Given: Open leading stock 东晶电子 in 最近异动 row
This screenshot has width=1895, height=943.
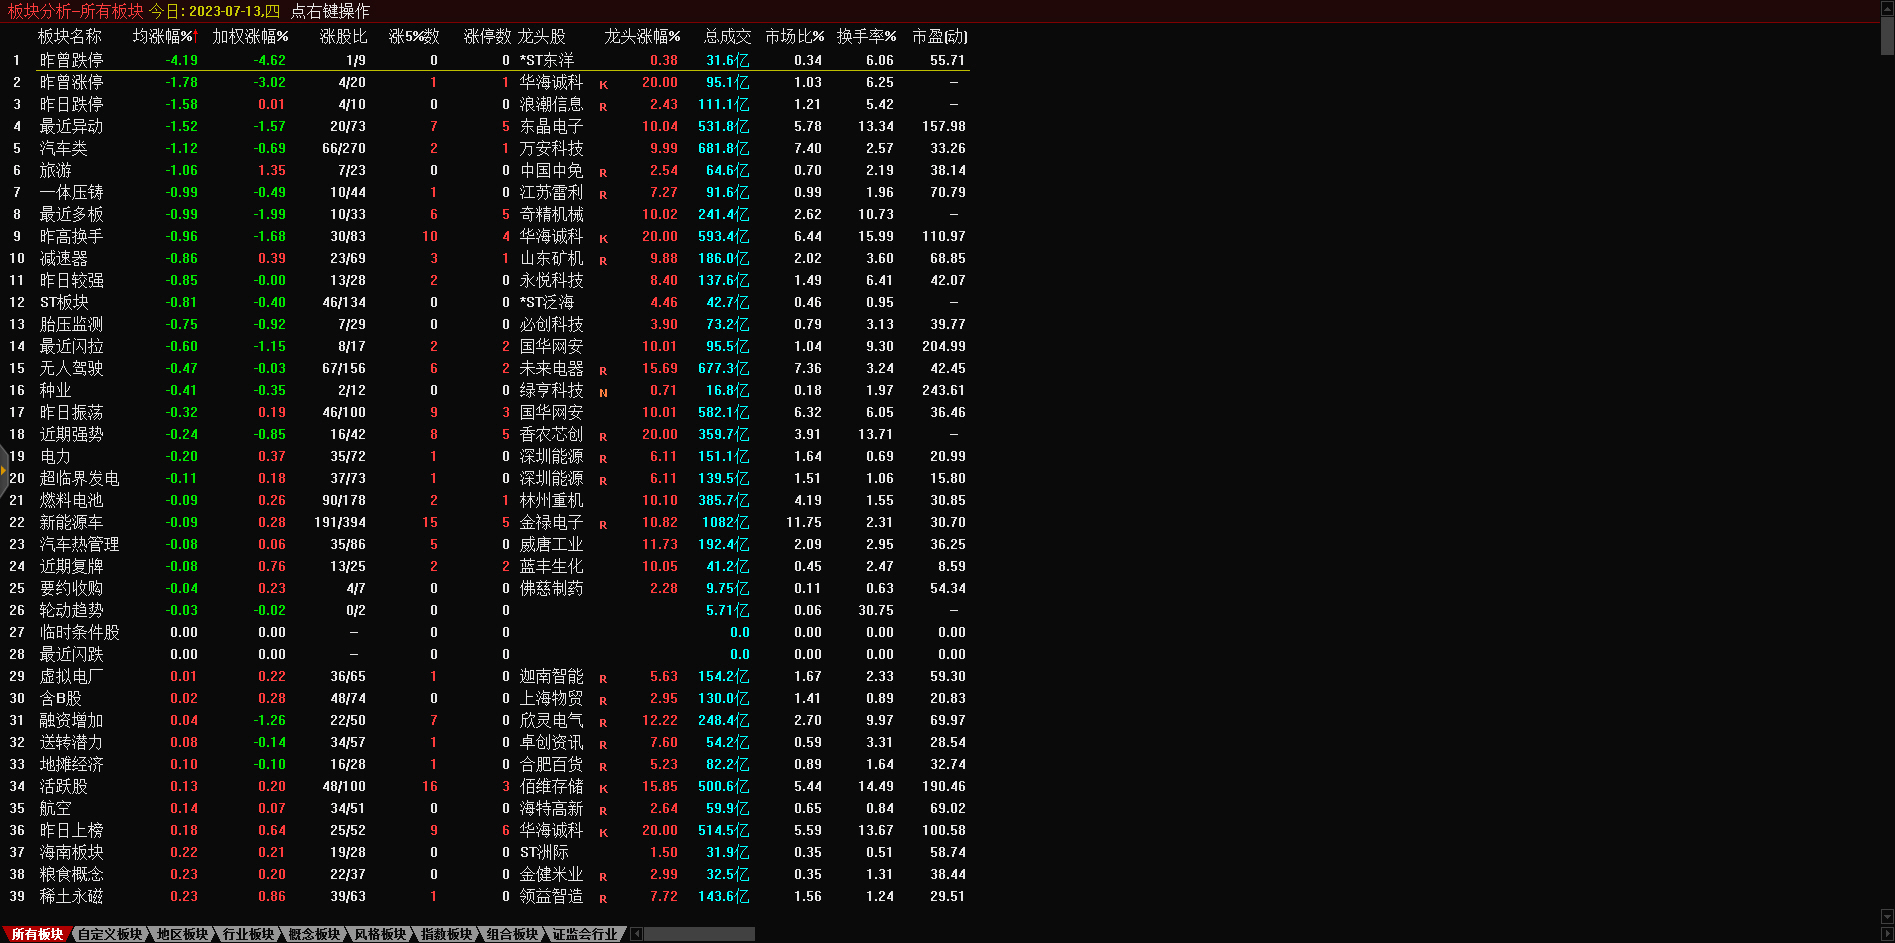Looking at the screenshot, I should tap(551, 126).
